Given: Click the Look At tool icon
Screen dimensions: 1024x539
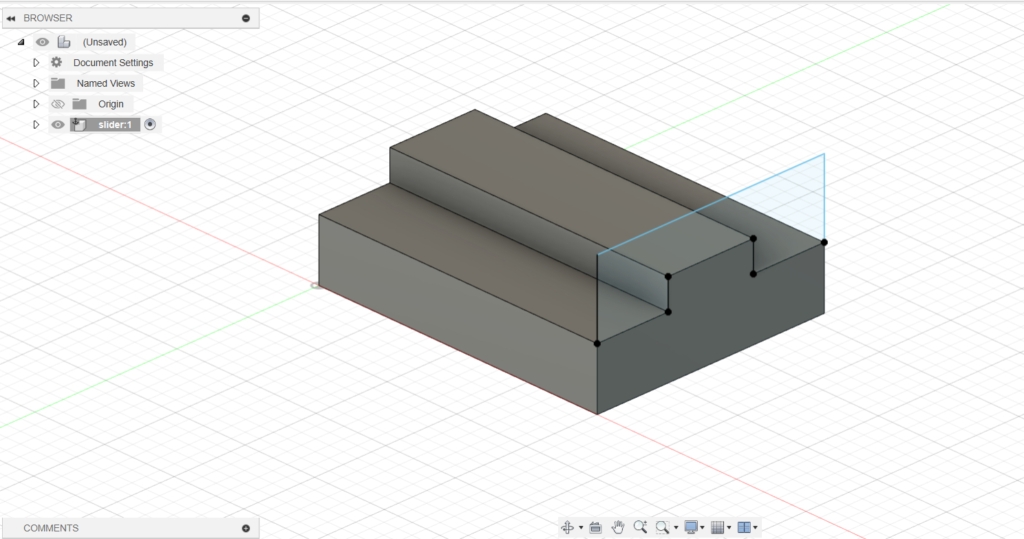Looking at the screenshot, I should pos(596,527).
